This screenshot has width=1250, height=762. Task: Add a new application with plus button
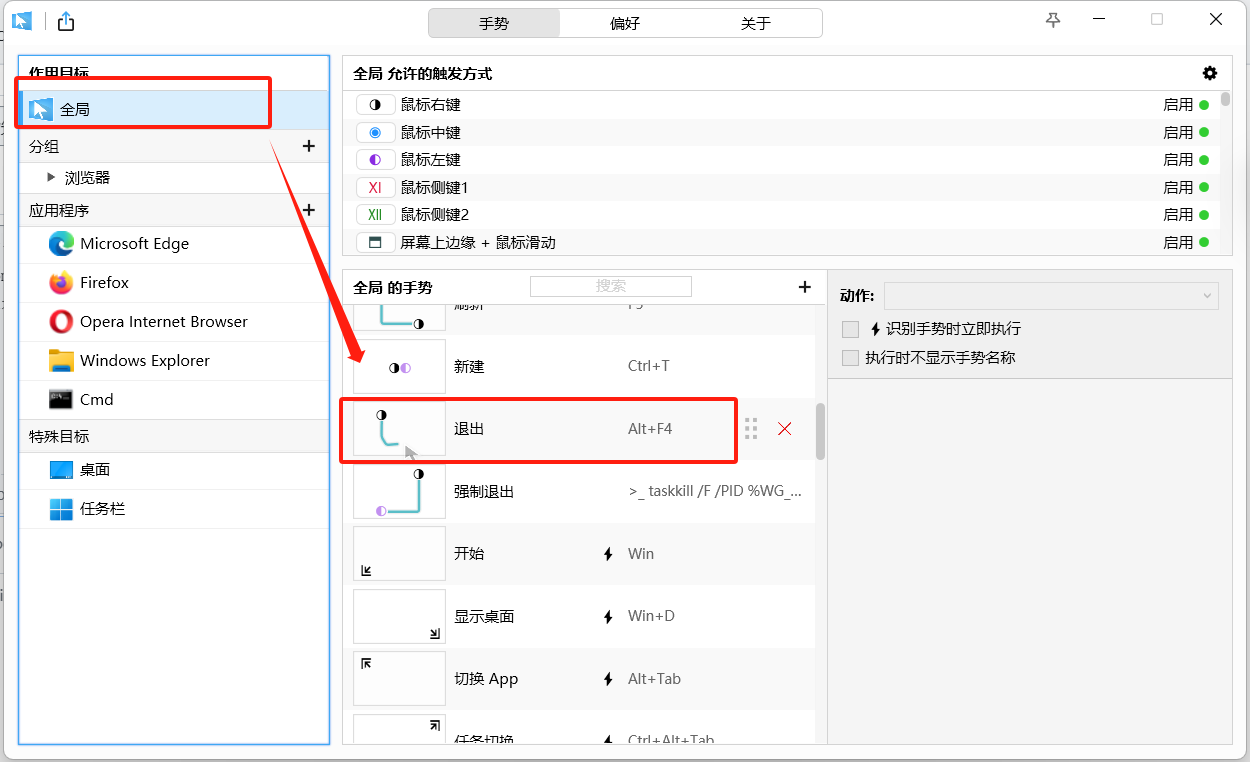[x=308, y=210]
